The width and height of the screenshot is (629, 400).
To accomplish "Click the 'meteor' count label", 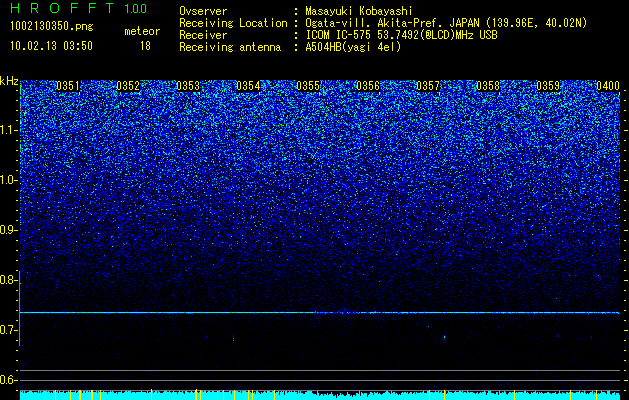I will pyautogui.click(x=142, y=31).
